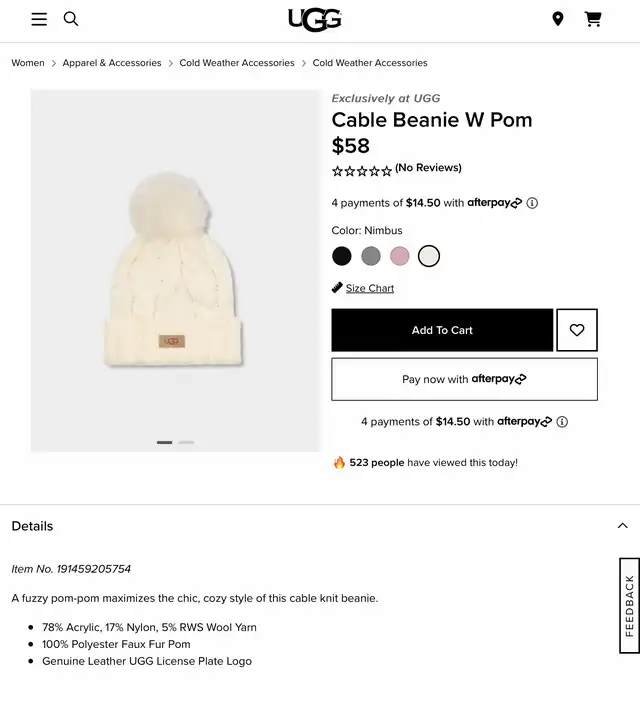Select the black color swatch
640x707 pixels.
342,256
